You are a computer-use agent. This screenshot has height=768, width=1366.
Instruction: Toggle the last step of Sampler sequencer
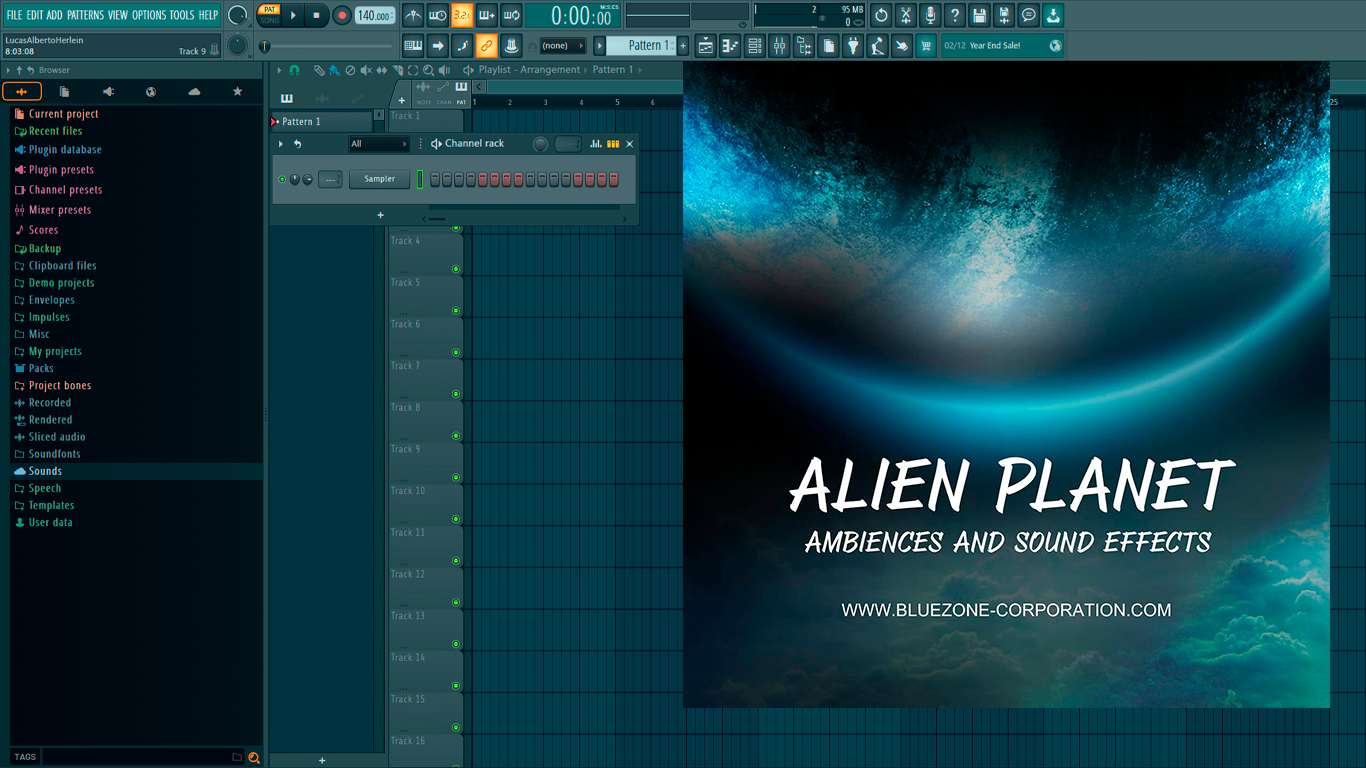(614, 179)
